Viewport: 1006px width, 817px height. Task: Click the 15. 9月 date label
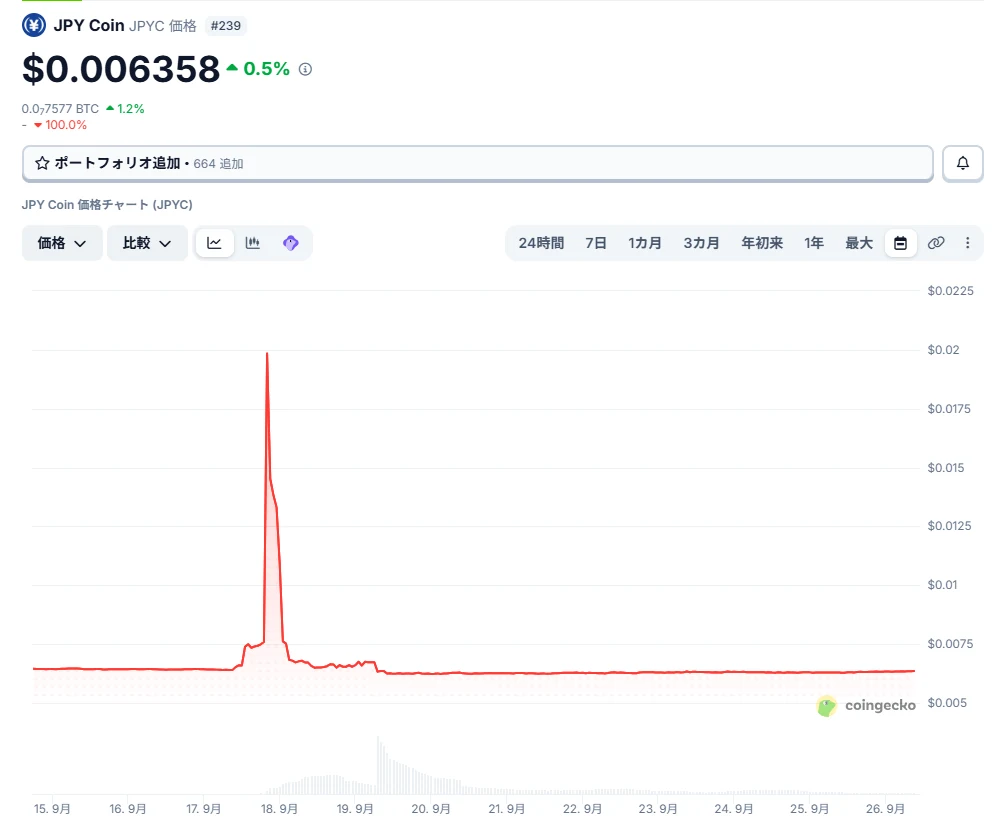(52, 809)
